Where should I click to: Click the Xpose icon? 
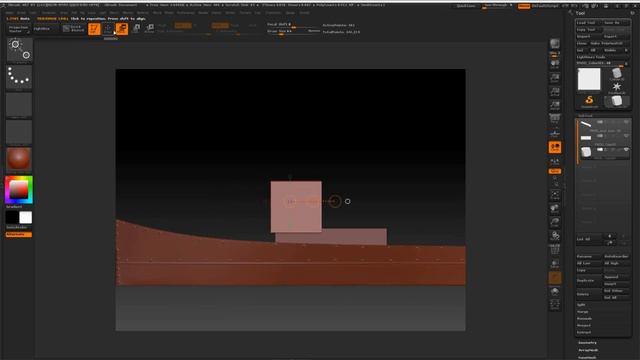[x=555, y=304]
